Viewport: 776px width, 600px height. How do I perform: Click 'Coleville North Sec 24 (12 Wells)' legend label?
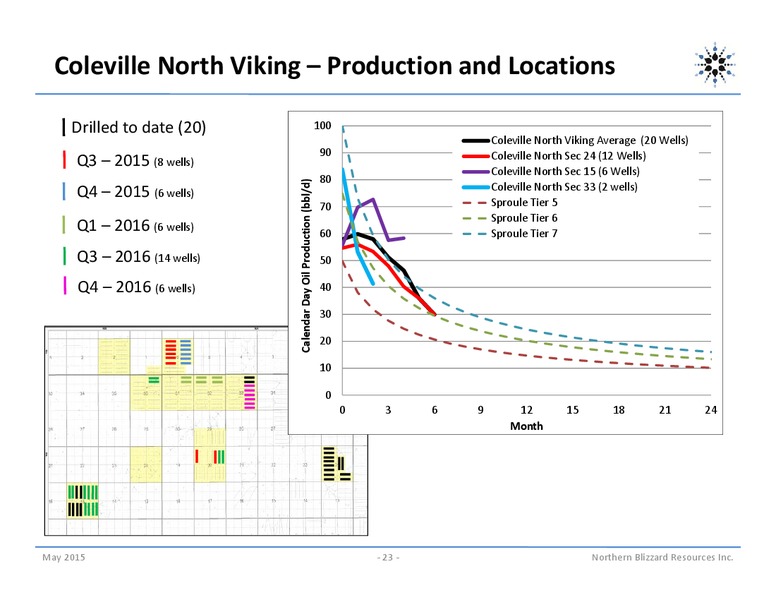(x=568, y=156)
